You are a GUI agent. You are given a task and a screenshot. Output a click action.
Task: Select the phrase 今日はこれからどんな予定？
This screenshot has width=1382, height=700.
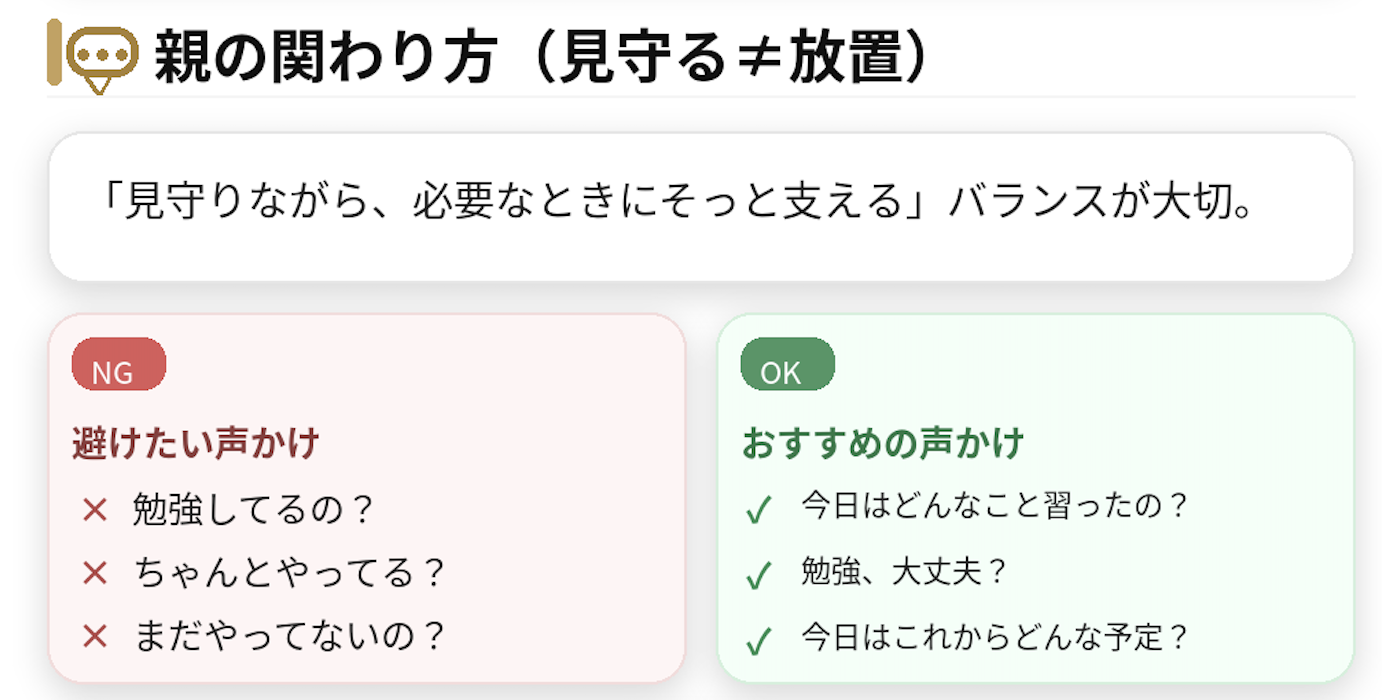[993, 637]
